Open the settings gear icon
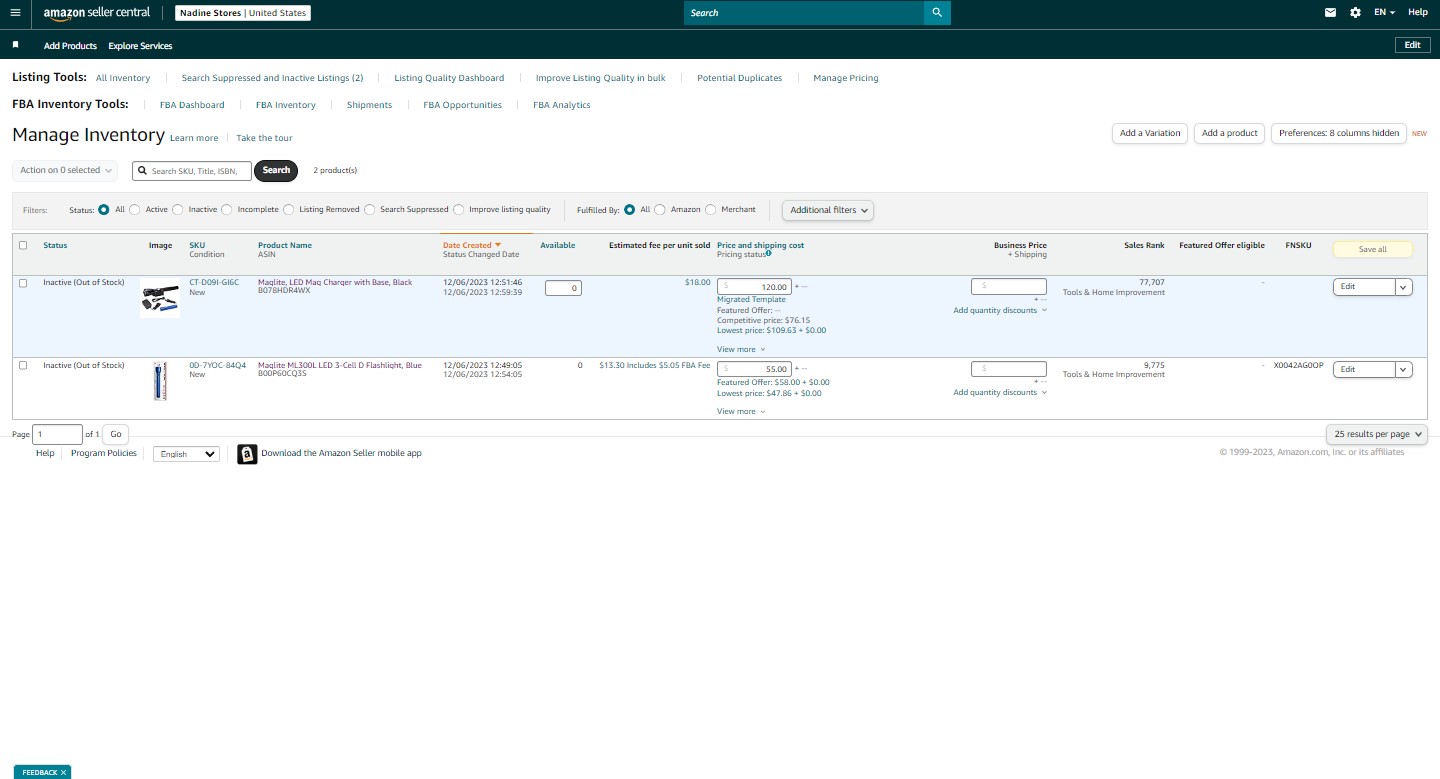 [x=1355, y=13]
